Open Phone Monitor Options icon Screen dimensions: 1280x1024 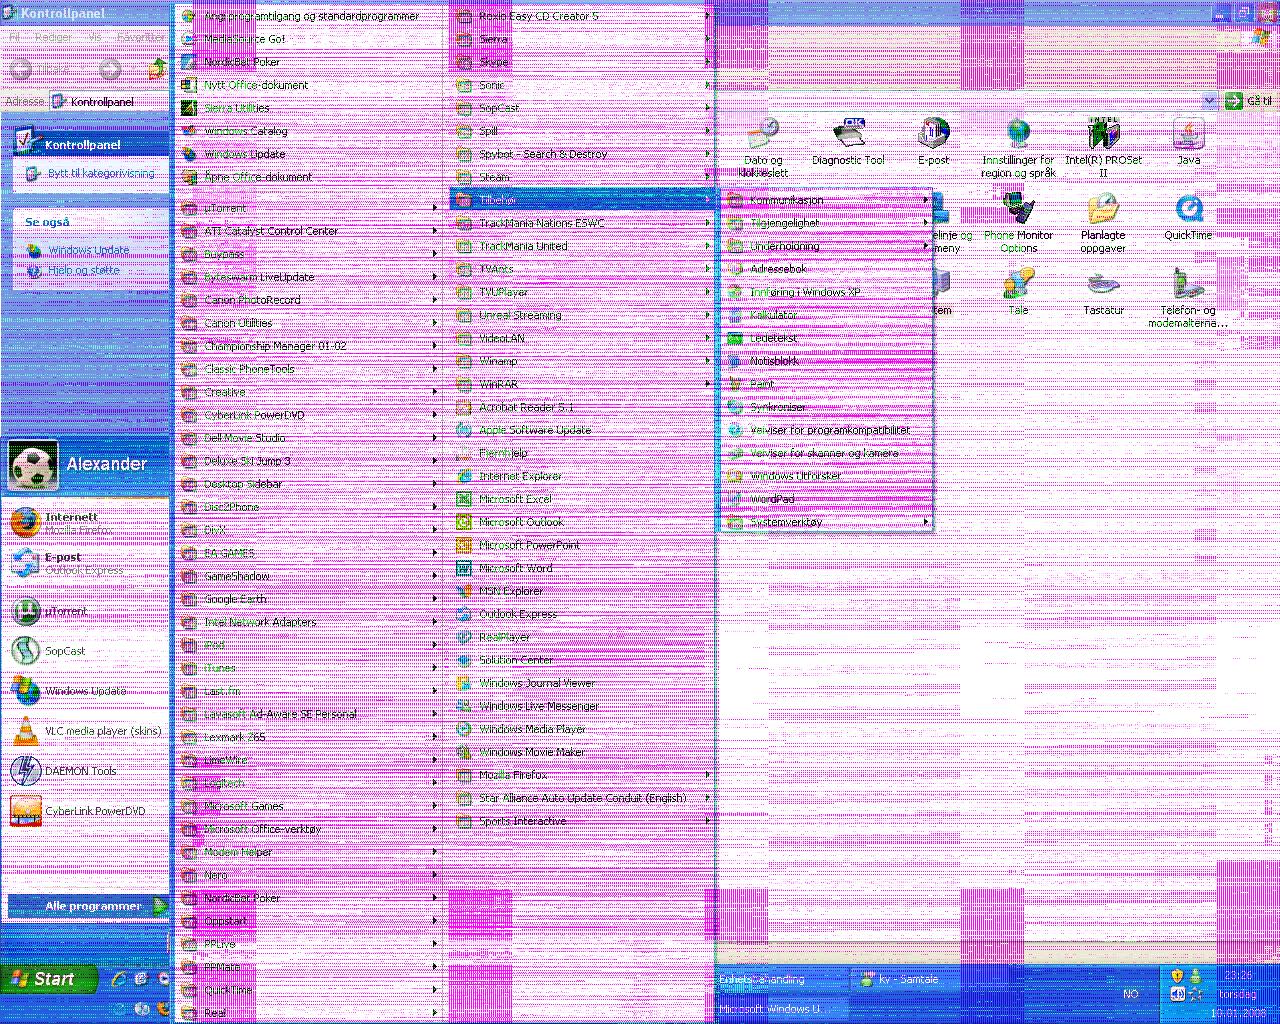click(1018, 223)
